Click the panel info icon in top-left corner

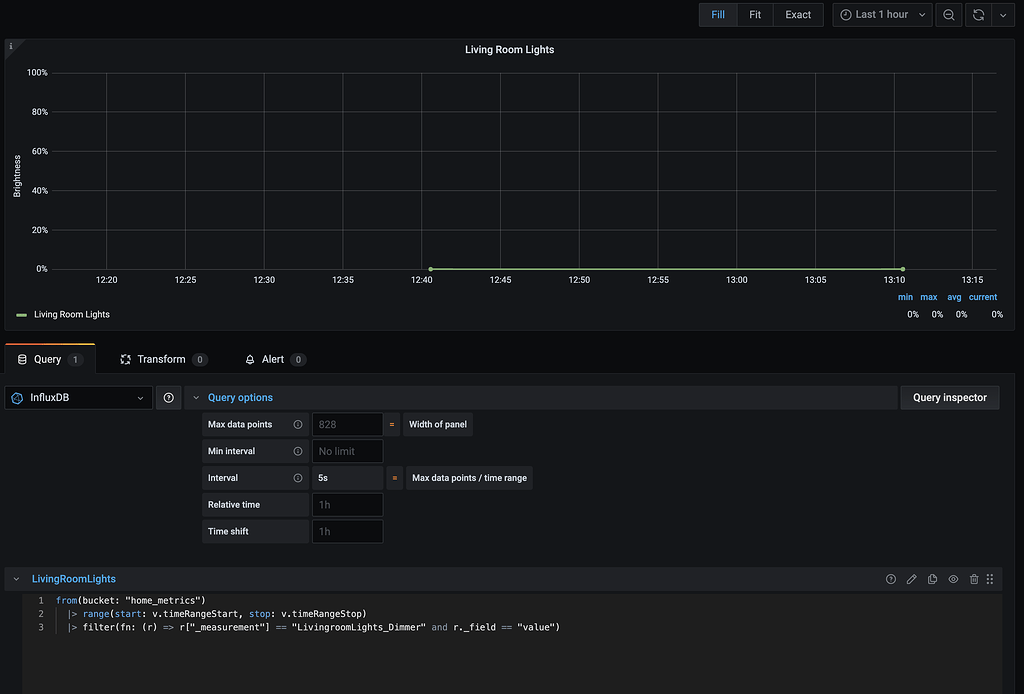(12, 44)
